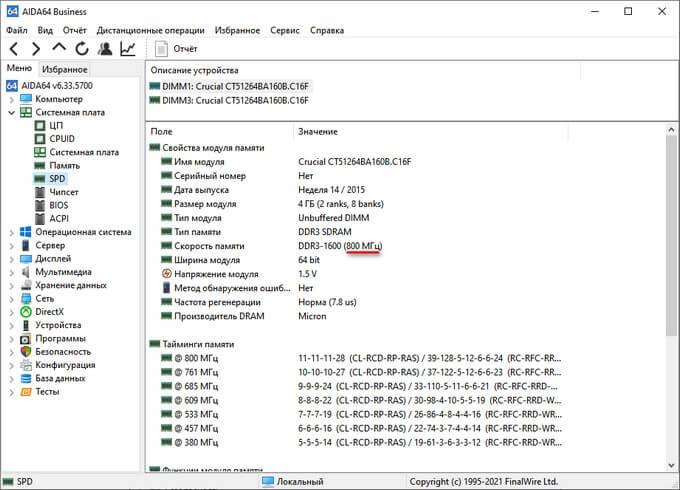
Task: Open the Дистанционные операции menu
Action: click(x=150, y=30)
